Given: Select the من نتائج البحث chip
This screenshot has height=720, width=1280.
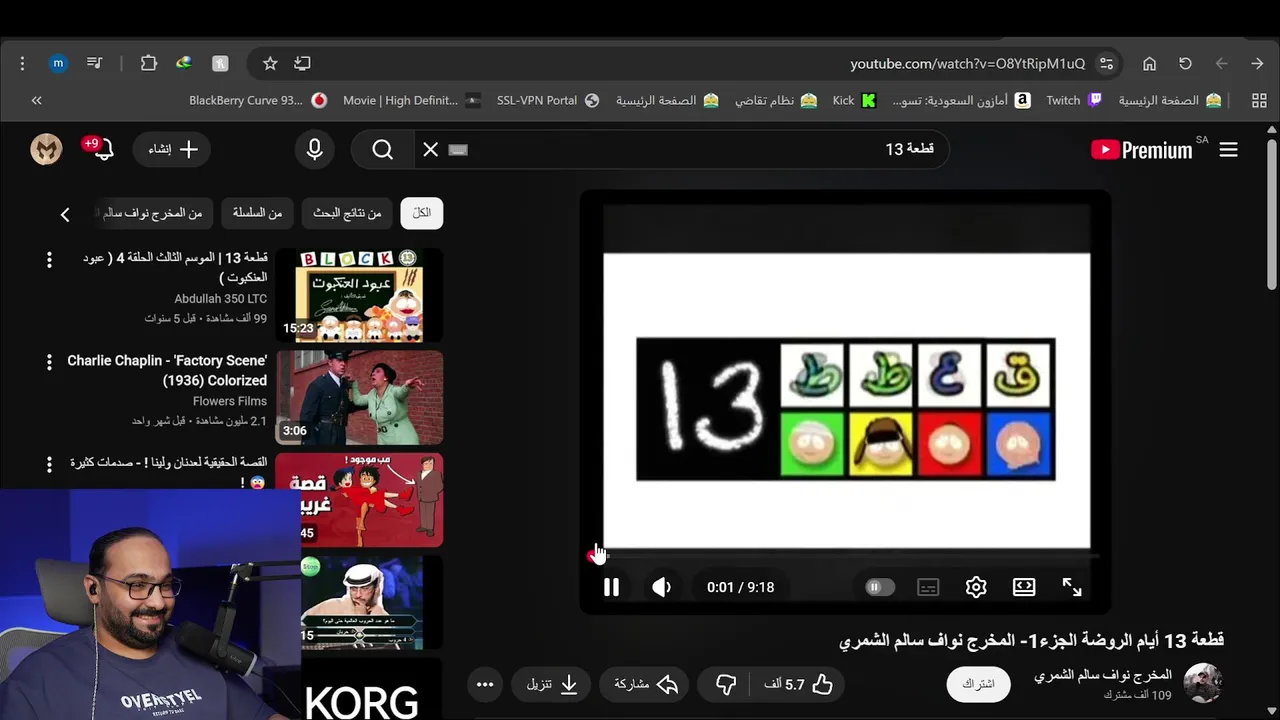Looking at the screenshot, I should click(x=347, y=213).
